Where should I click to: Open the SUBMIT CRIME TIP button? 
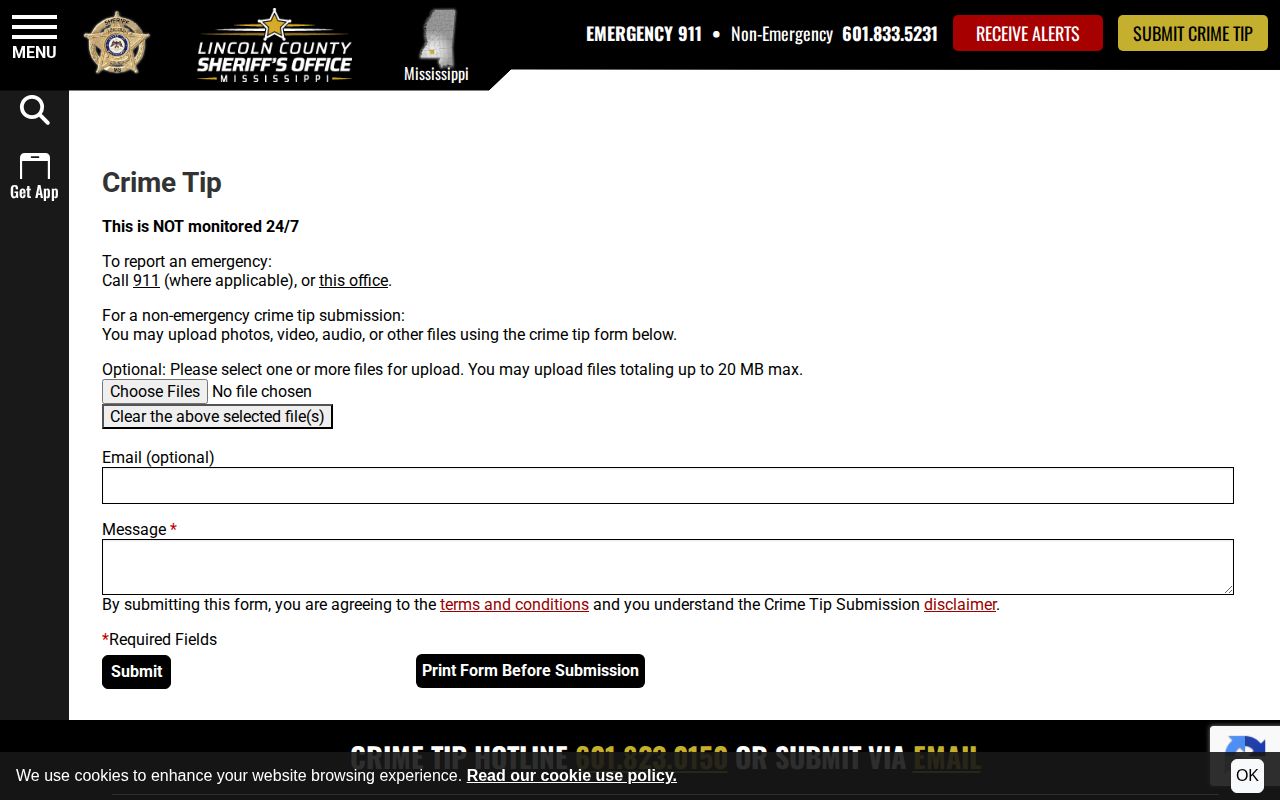pos(1192,33)
